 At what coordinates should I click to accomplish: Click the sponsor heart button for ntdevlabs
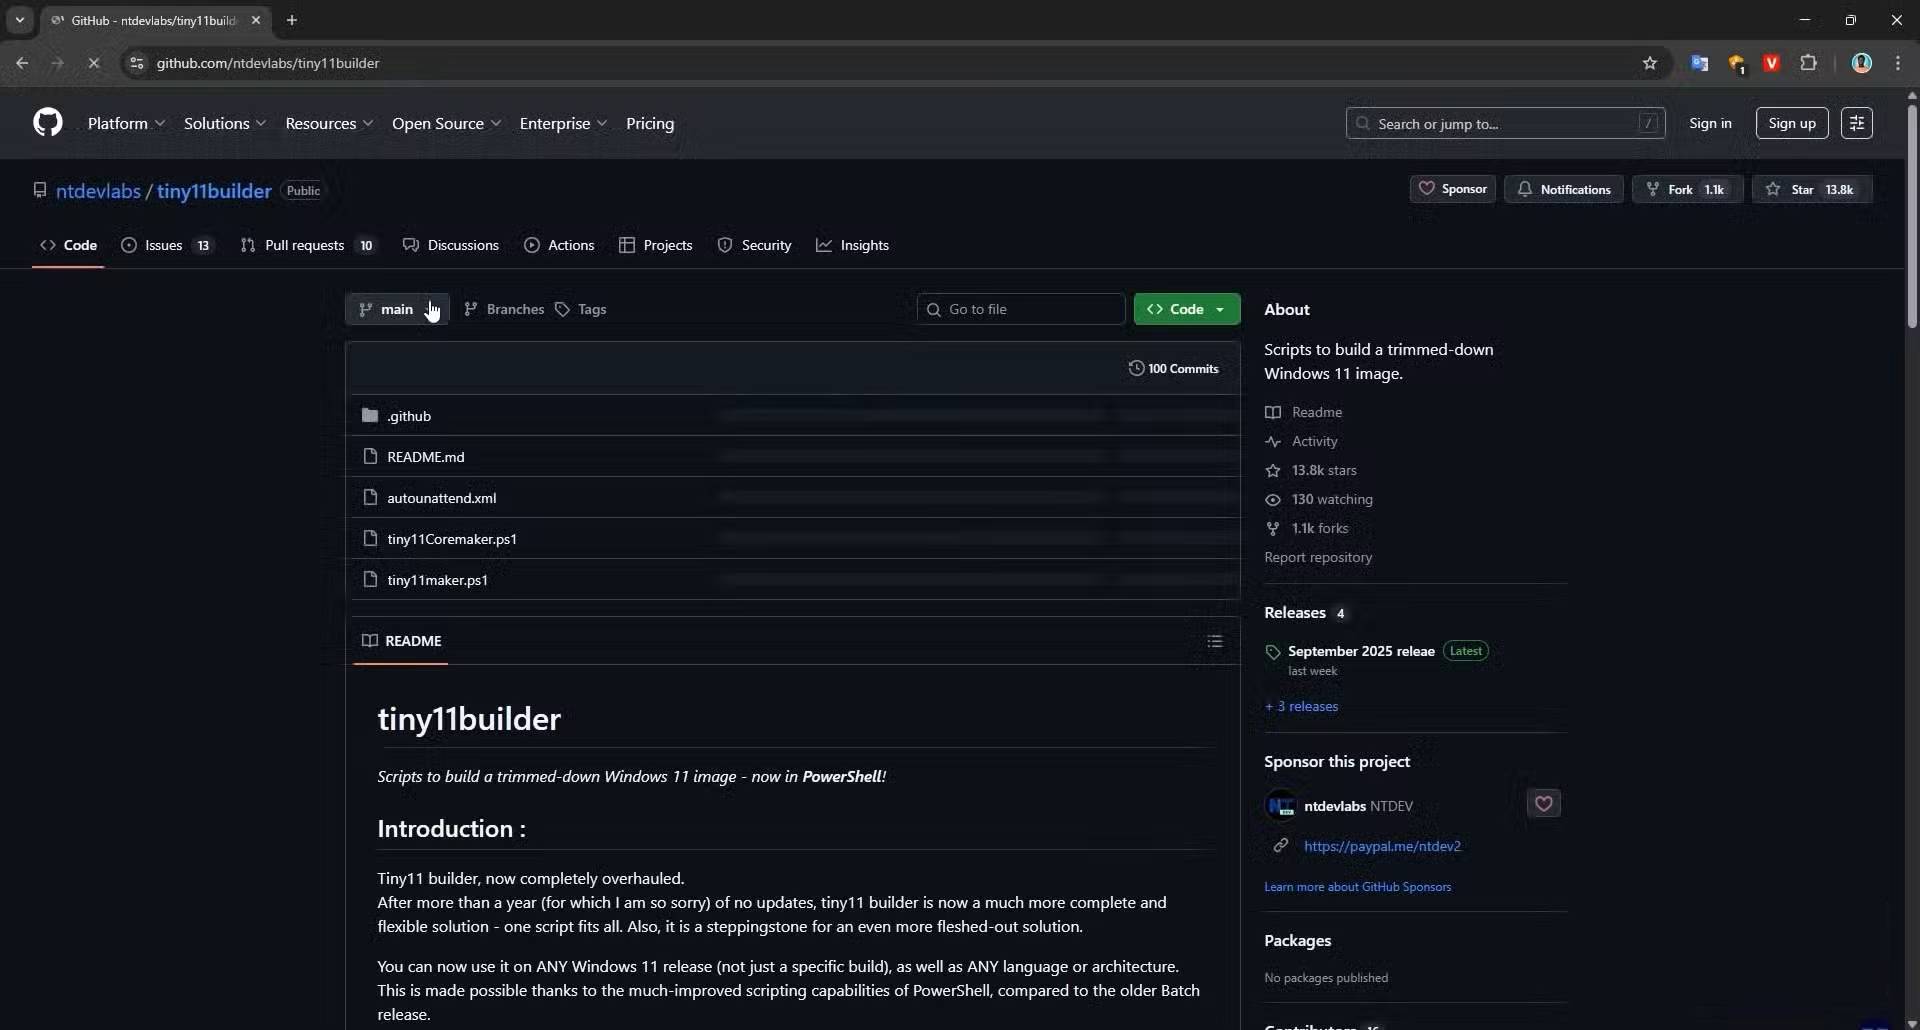click(x=1543, y=804)
